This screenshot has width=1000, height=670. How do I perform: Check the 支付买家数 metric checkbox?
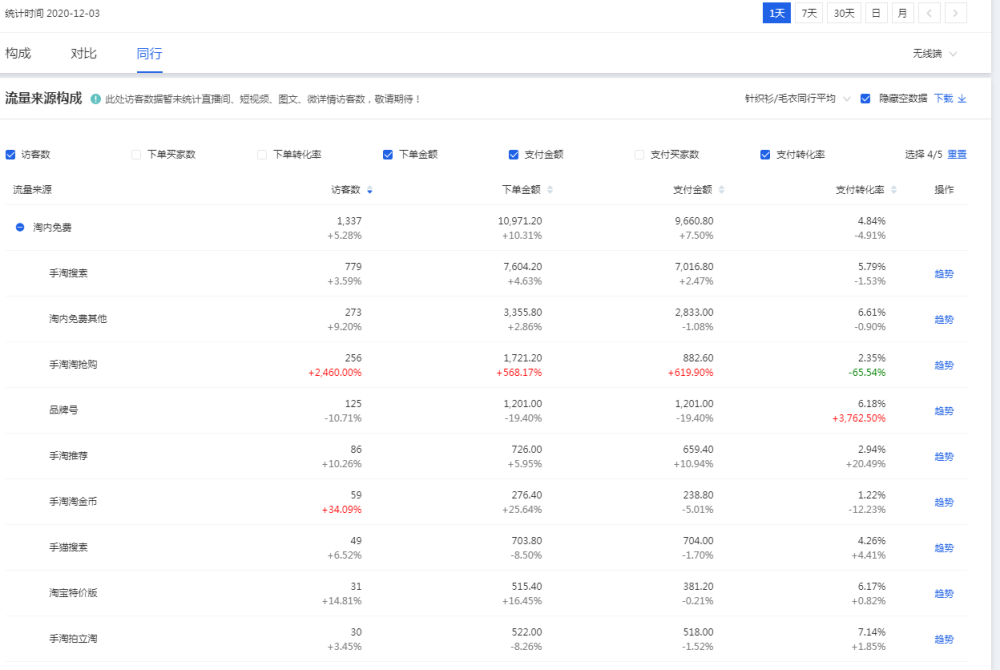click(x=640, y=155)
